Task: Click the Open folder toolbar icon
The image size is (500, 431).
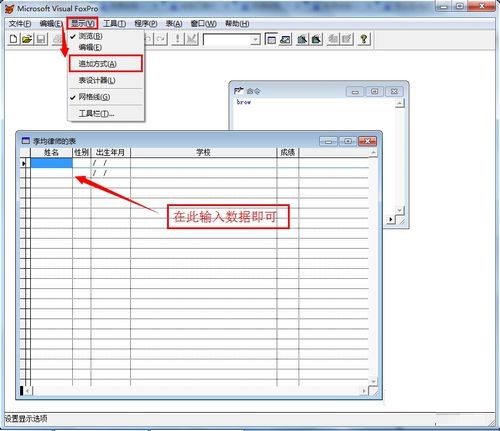Action: click(x=27, y=39)
